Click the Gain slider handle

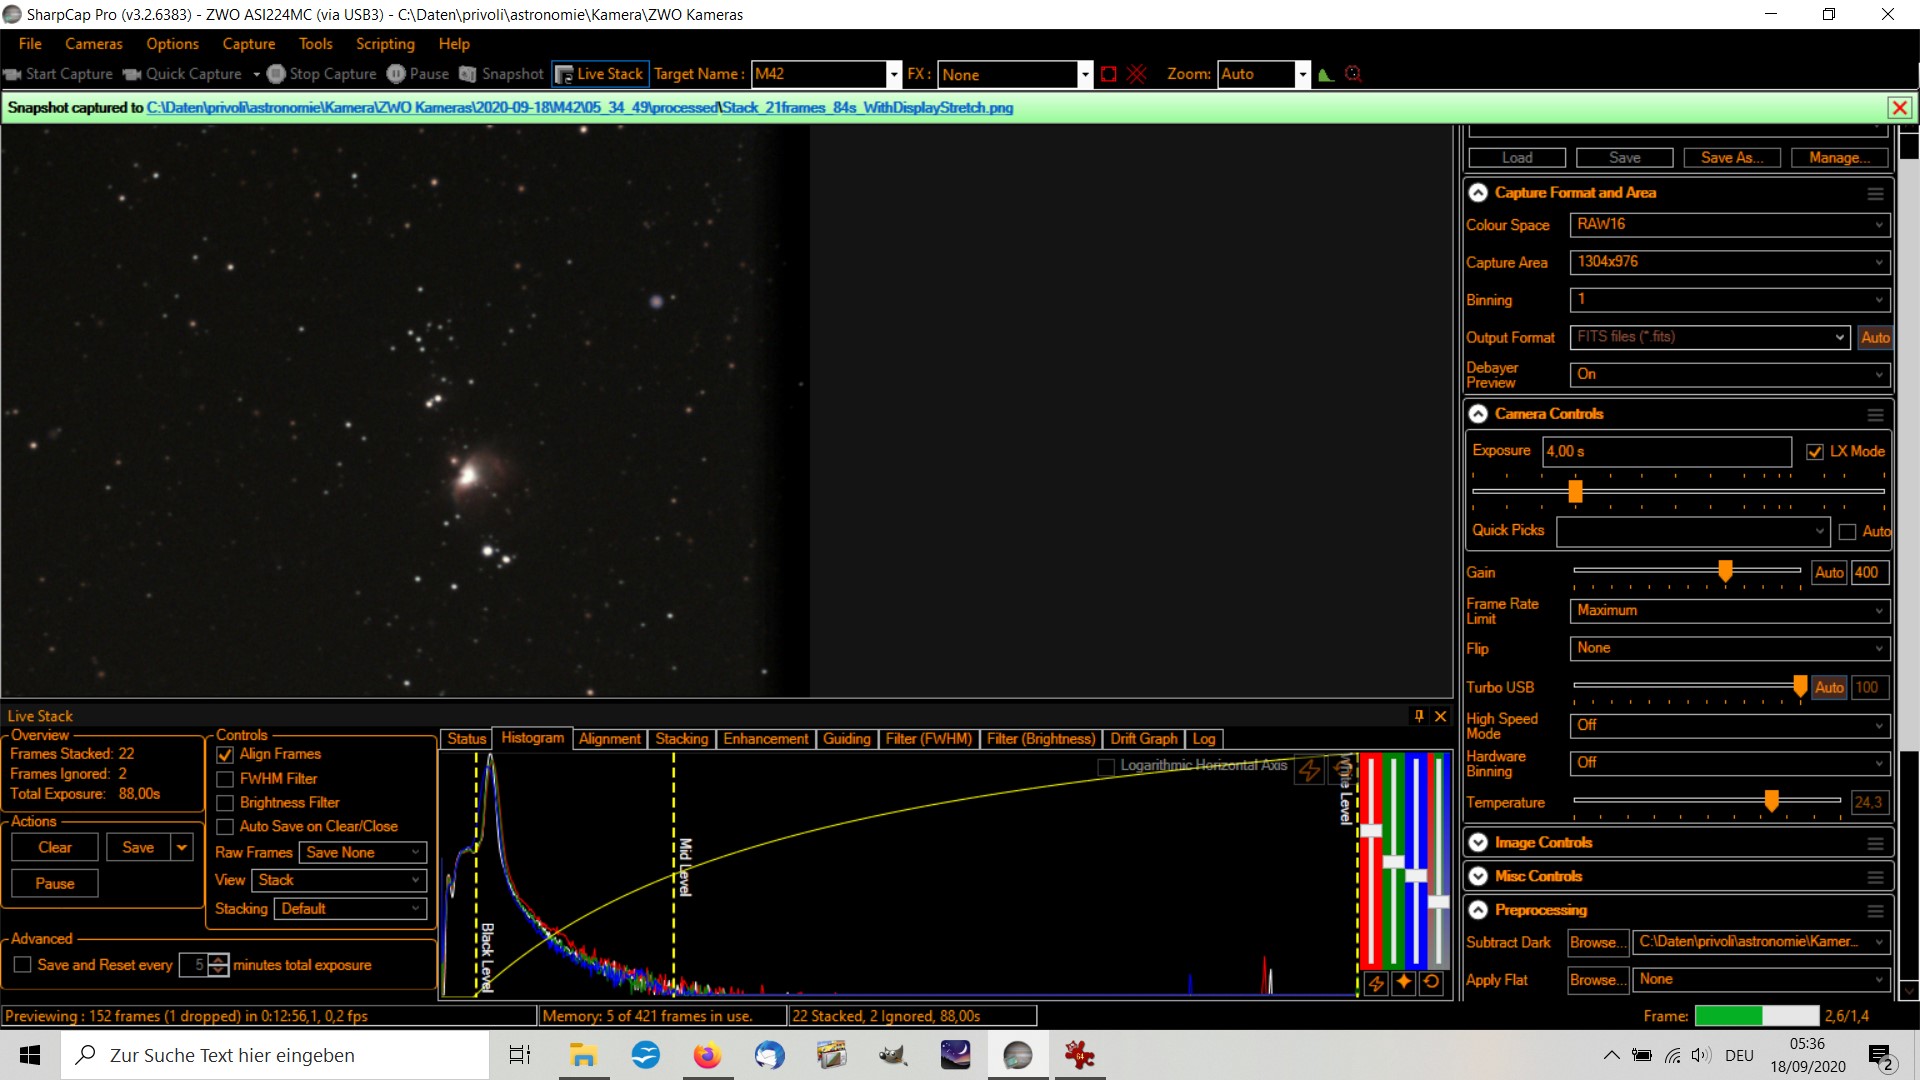(x=1725, y=570)
